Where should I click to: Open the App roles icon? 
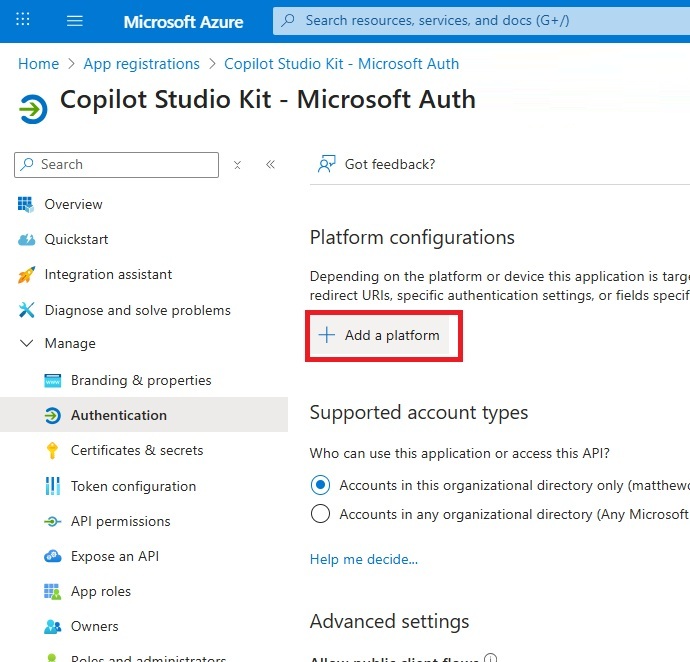click(53, 592)
